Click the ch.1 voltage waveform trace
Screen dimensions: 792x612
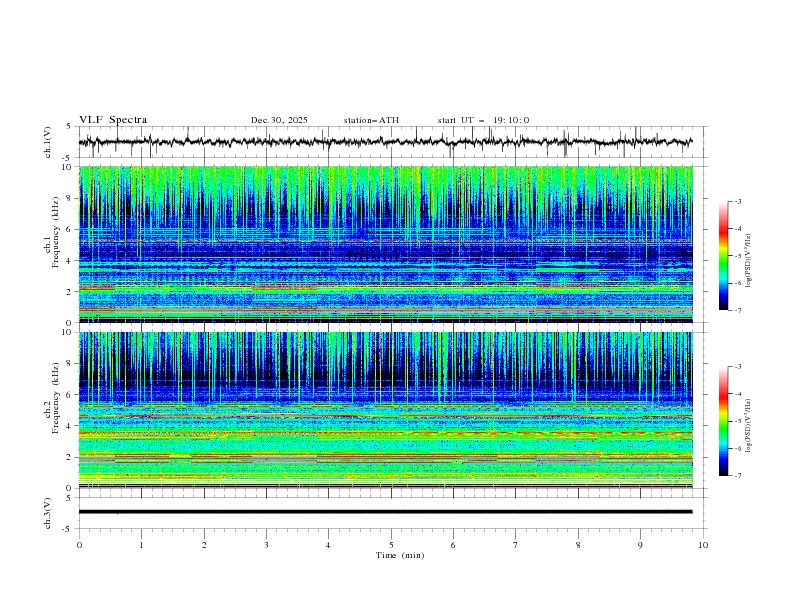(385, 142)
